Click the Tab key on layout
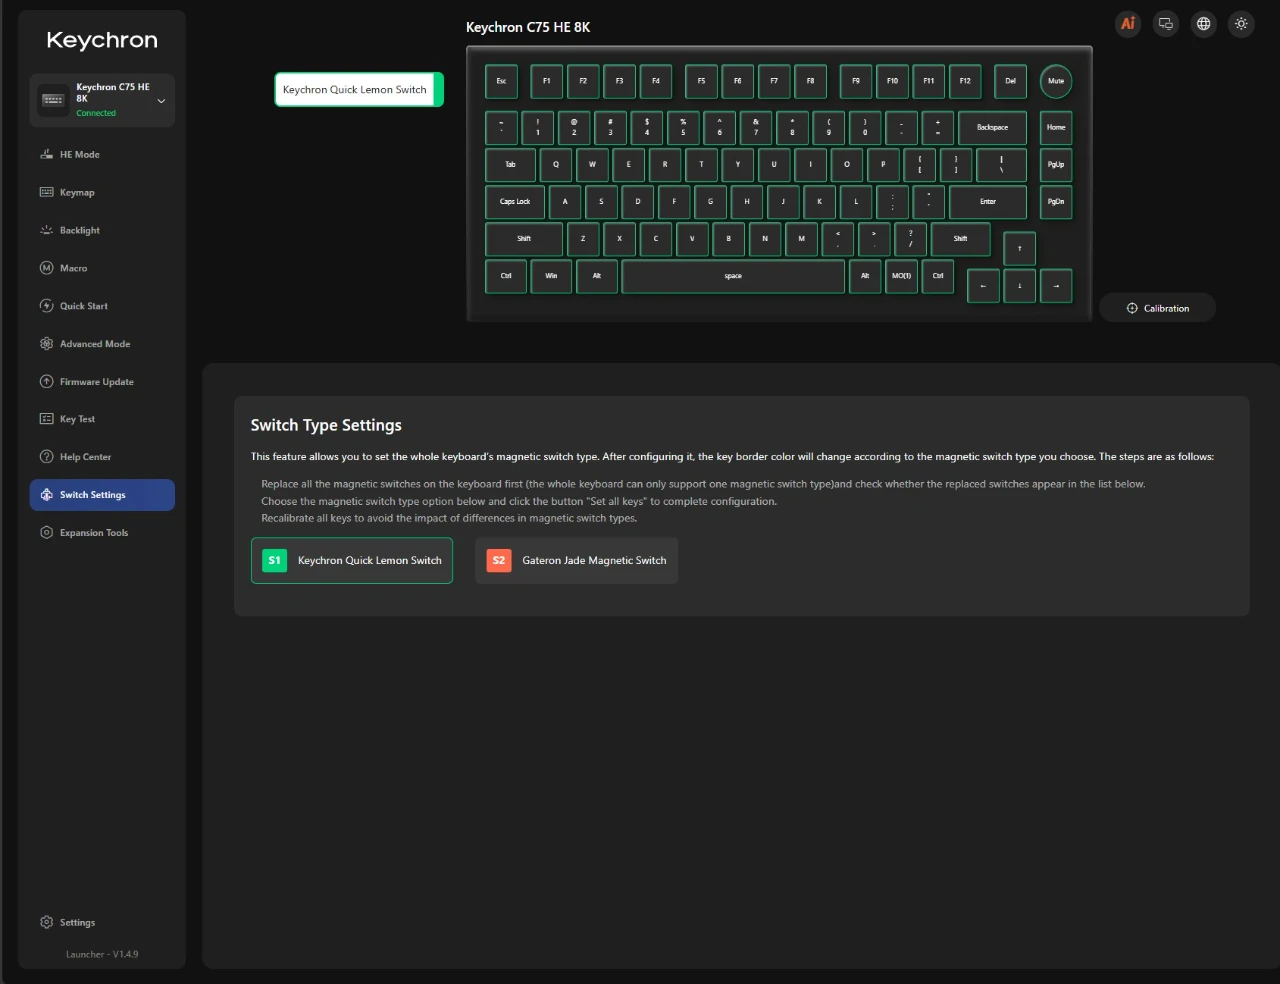Screen dimensions: 1280x984 tap(510, 165)
